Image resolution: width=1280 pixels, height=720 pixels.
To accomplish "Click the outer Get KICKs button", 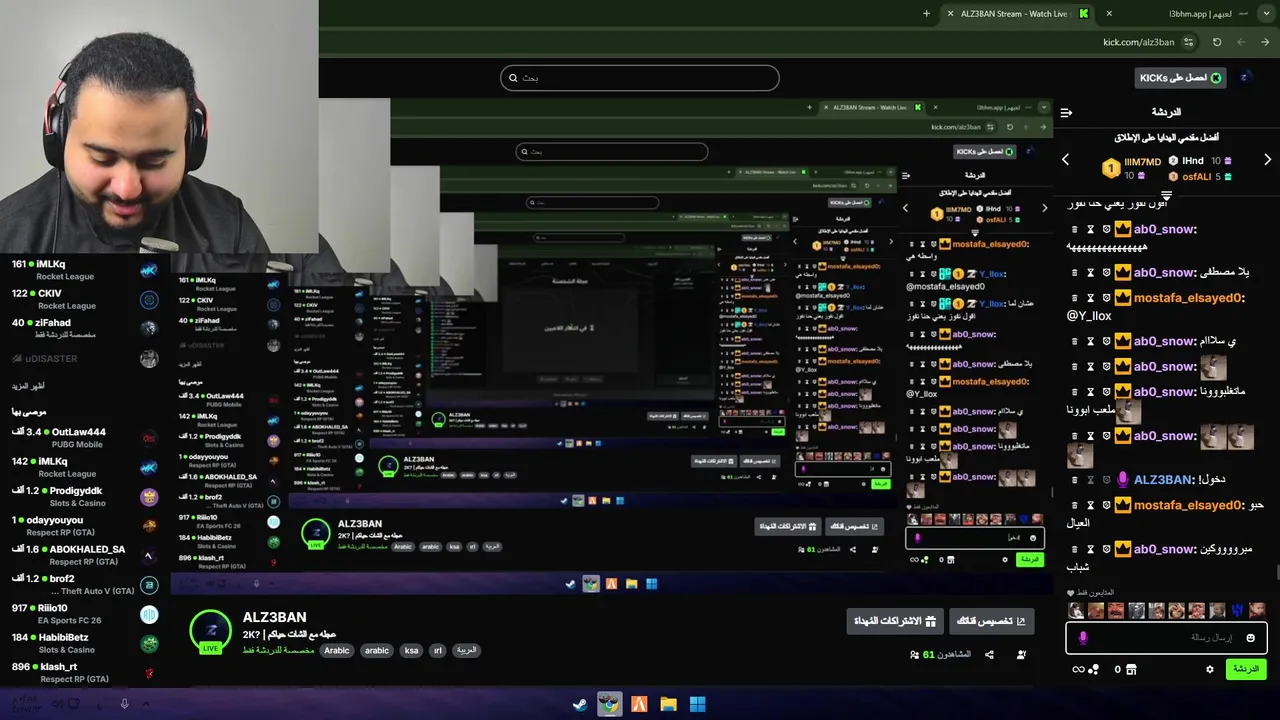I will coord(1181,78).
